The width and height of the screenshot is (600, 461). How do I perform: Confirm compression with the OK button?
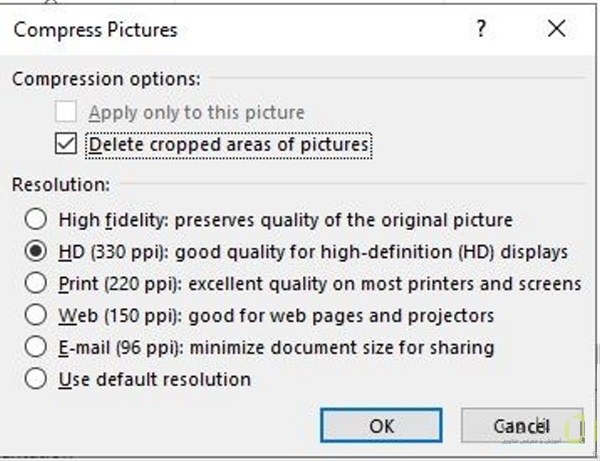[x=381, y=425]
